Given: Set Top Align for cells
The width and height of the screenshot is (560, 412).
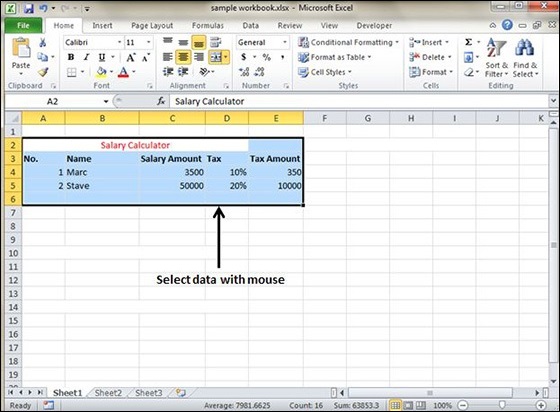Looking at the screenshot, I should pyautogui.click(x=168, y=42).
